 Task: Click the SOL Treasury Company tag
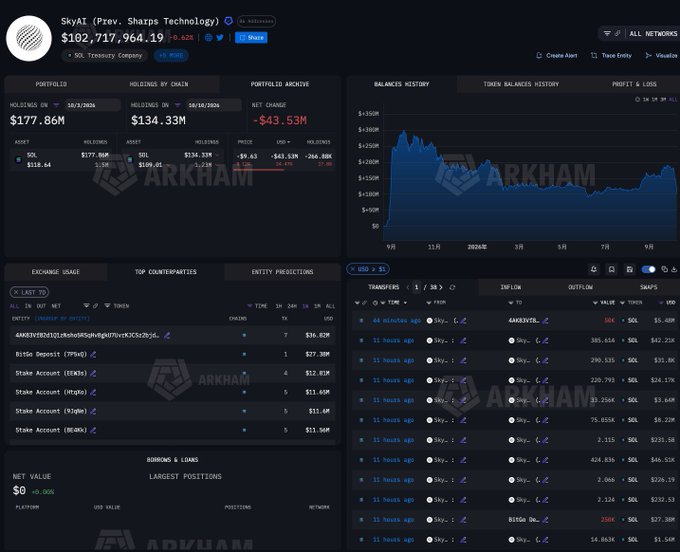105,56
